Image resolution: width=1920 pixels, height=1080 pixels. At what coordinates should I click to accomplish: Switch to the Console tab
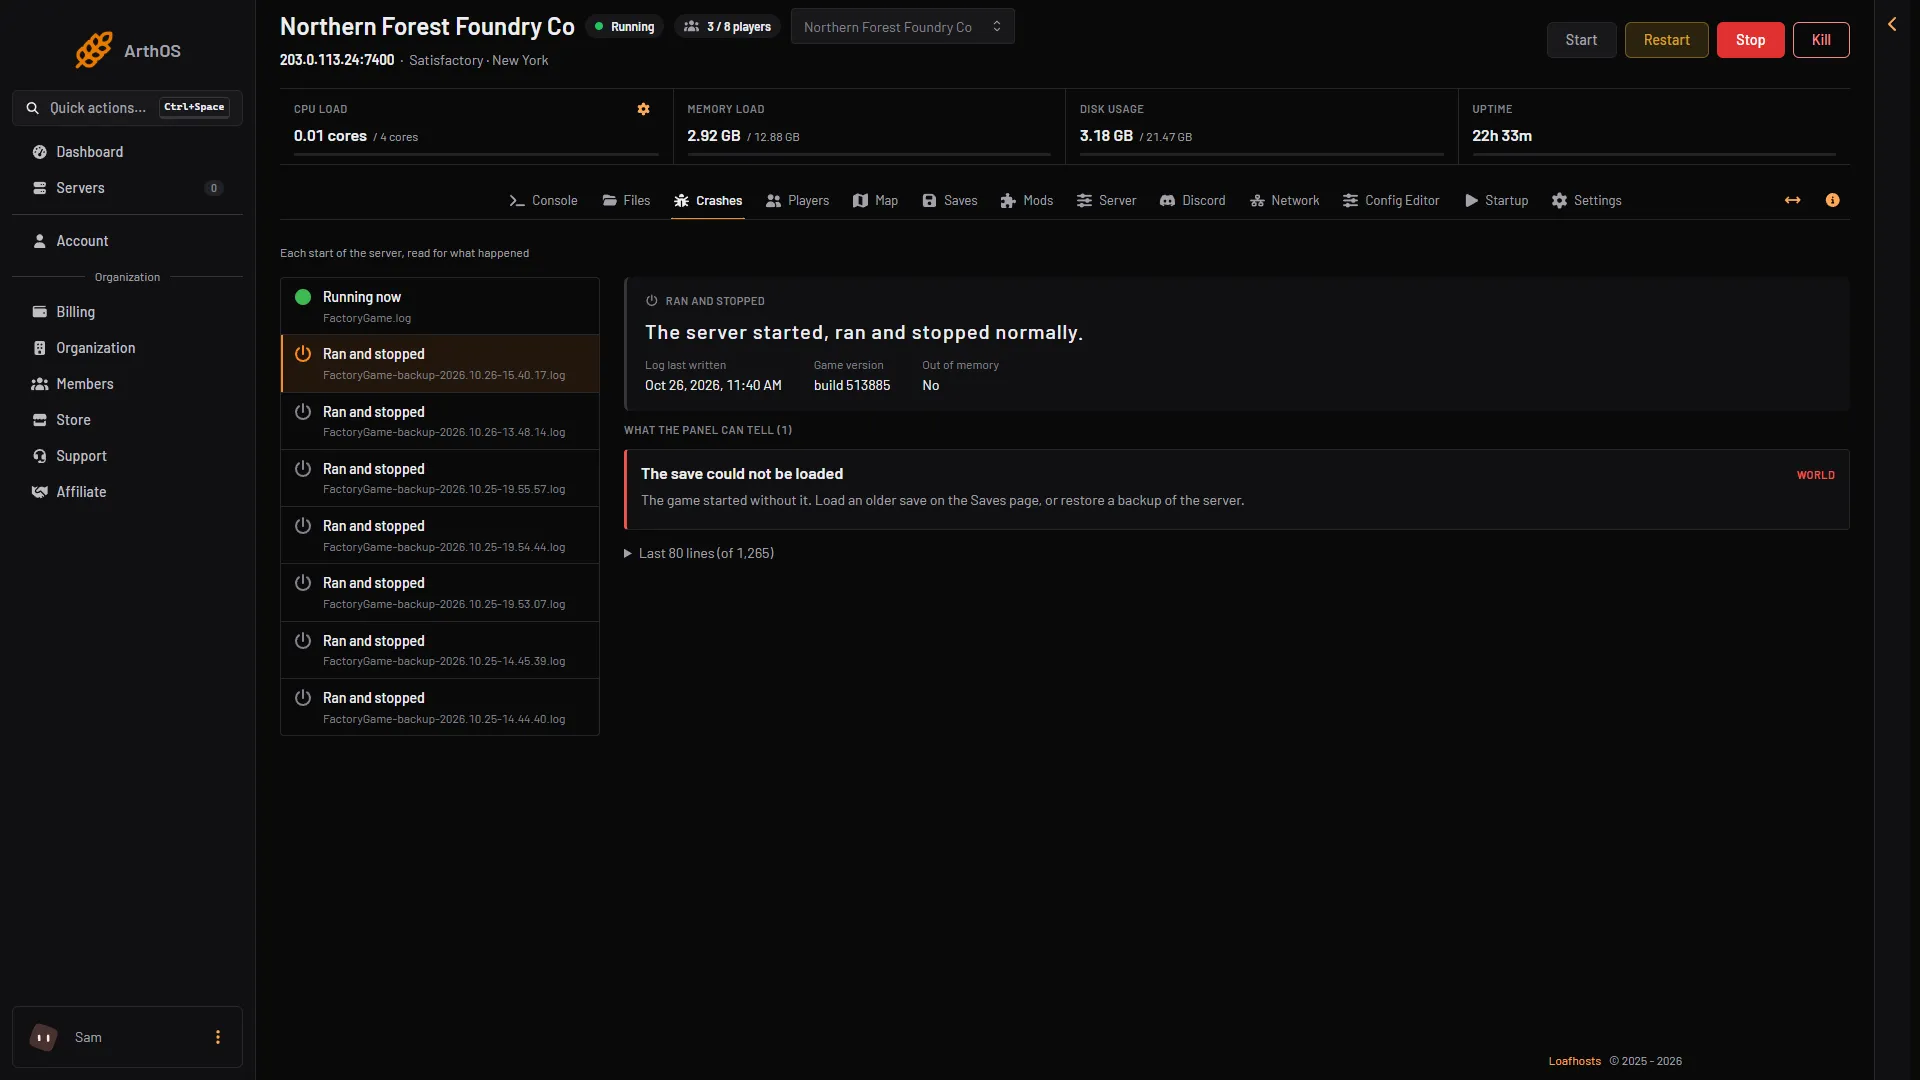(x=543, y=201)
